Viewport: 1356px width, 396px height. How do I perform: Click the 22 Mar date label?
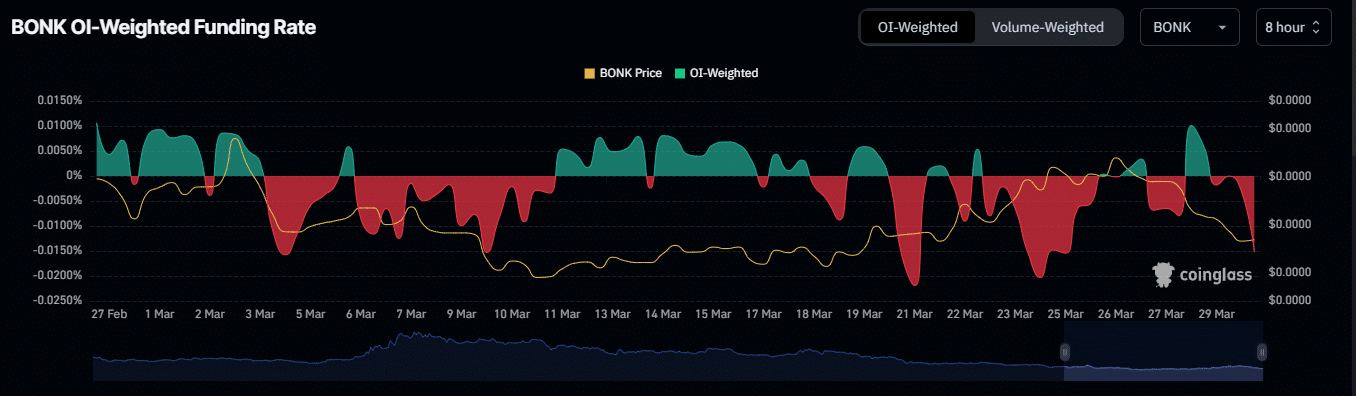pyautogui.click(x=965, y=314)
